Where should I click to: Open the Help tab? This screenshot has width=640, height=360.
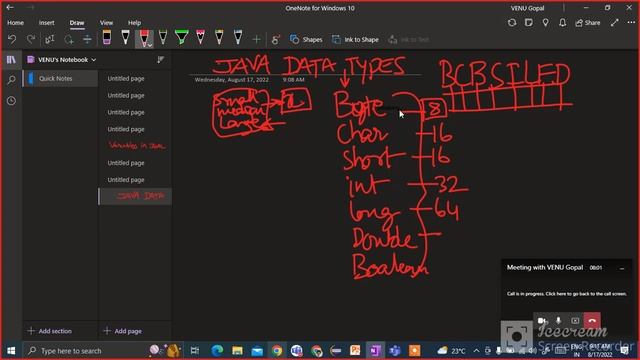(134, 23)
